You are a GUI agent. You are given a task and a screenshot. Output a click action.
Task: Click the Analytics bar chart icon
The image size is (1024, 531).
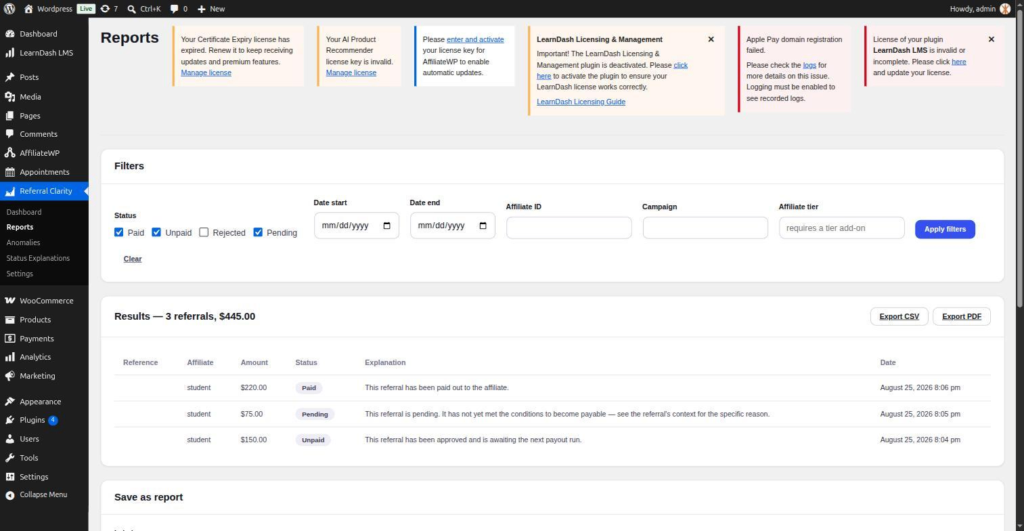(x=10, y=357)
